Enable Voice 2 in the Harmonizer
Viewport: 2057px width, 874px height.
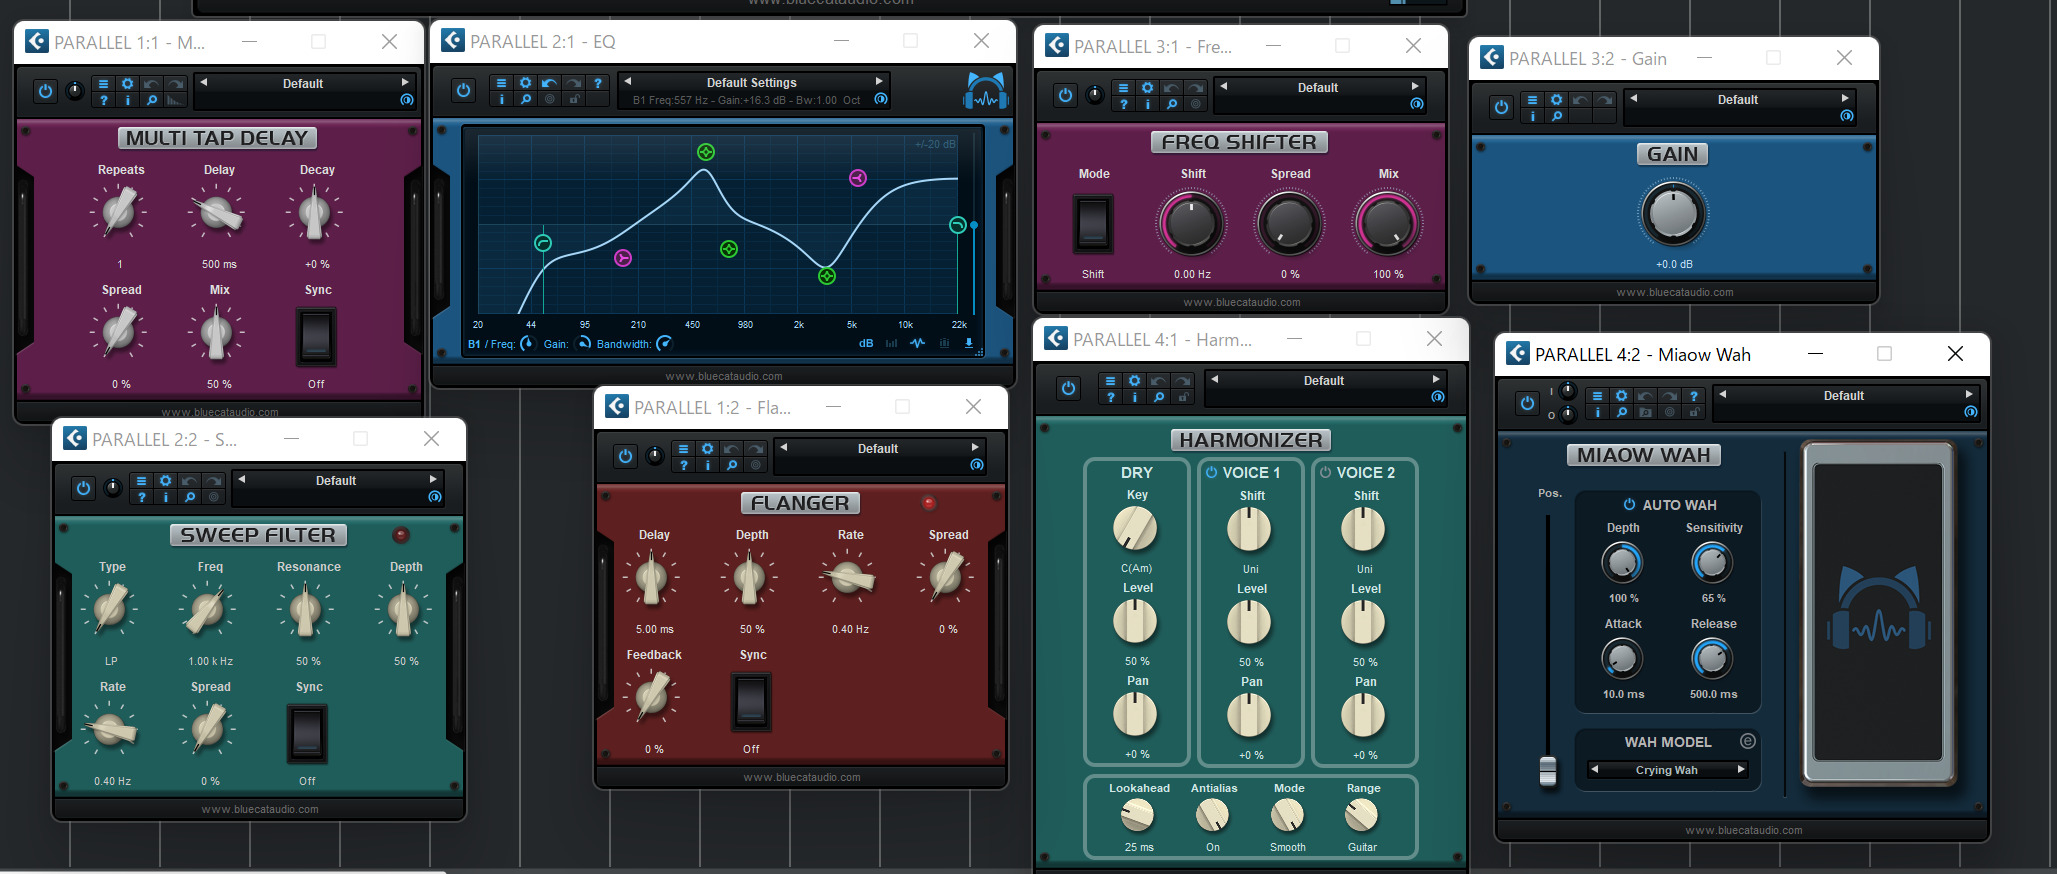coord(1326,472)
